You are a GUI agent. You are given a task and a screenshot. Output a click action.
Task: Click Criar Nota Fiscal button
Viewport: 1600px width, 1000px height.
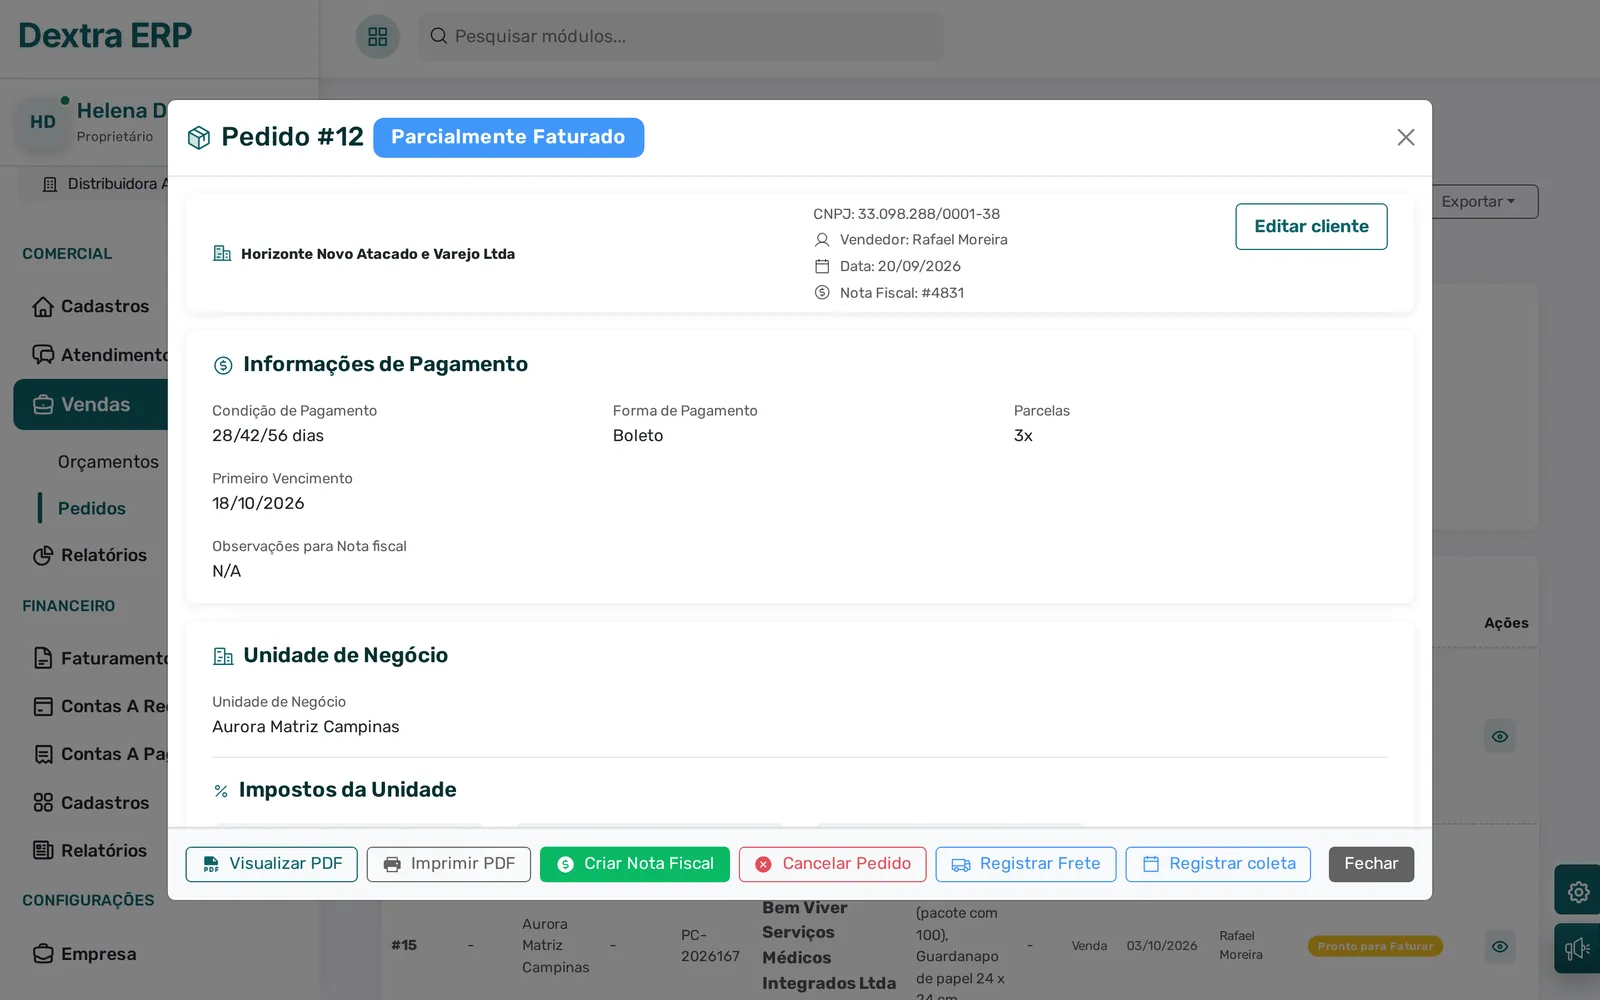635,864
